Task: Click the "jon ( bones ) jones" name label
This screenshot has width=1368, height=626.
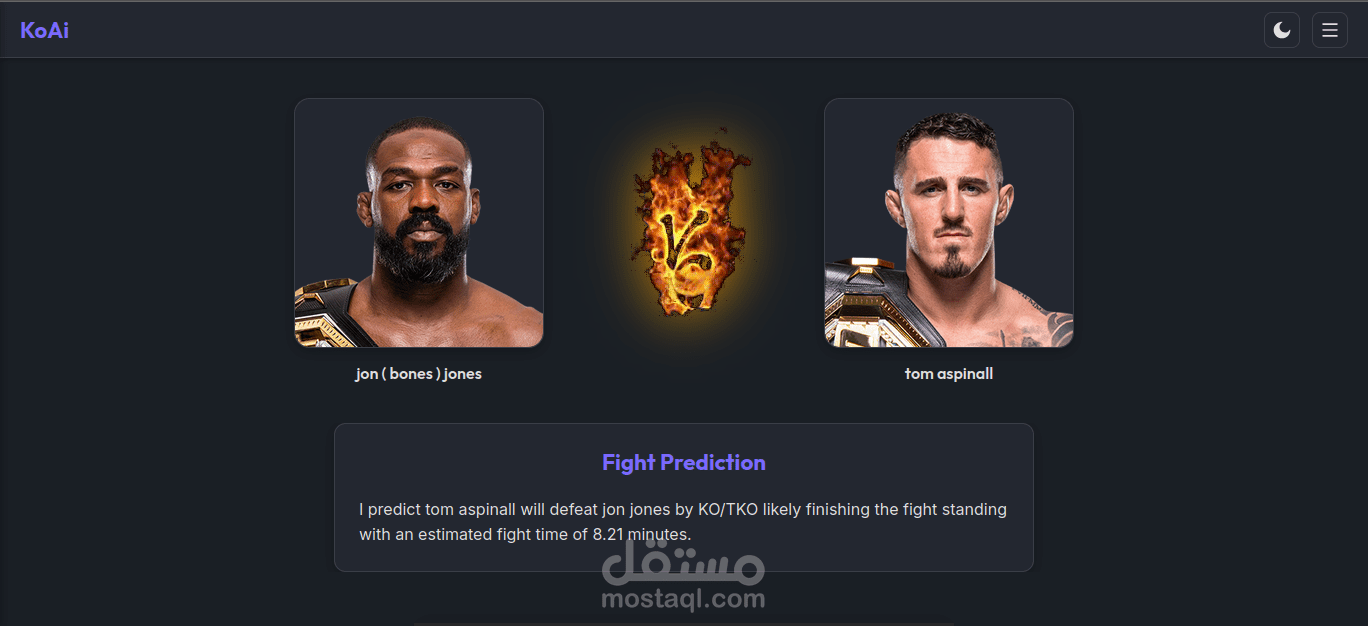Action: (x=419, y=374)
